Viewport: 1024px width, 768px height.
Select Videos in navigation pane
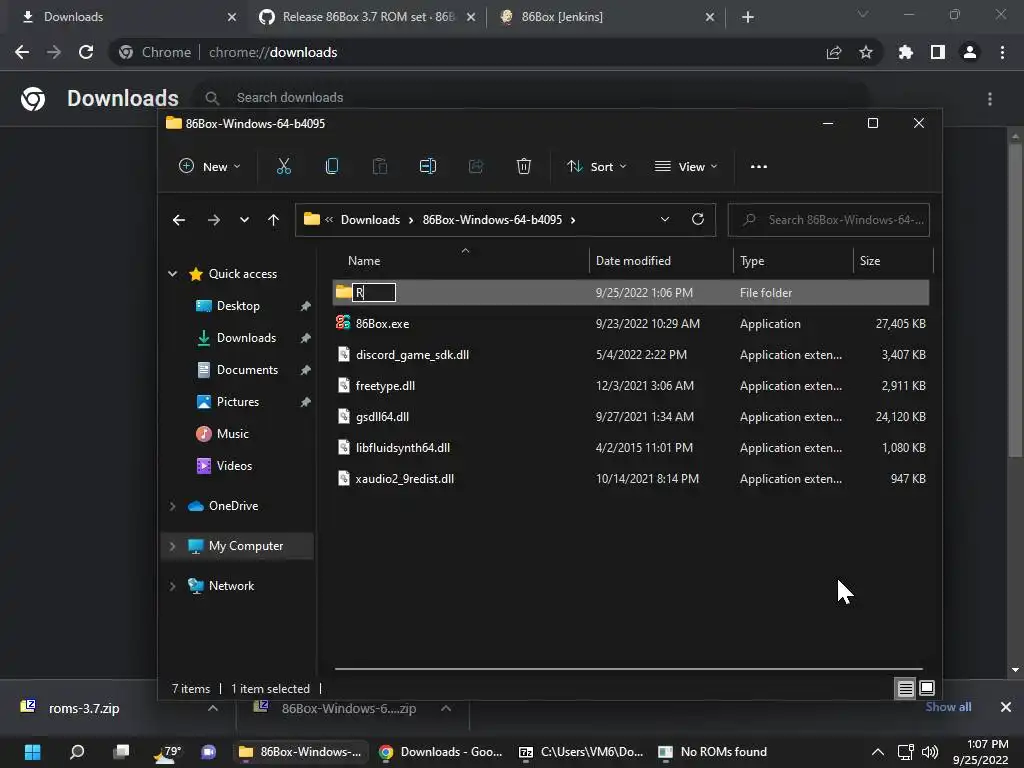234,466
